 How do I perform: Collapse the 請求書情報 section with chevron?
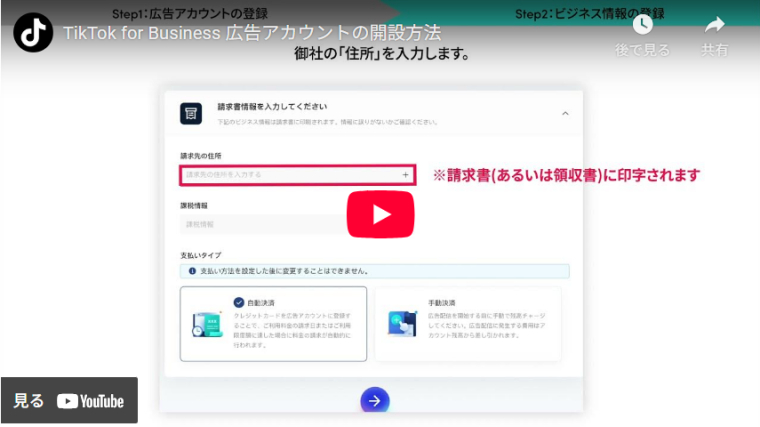[565, 114]
